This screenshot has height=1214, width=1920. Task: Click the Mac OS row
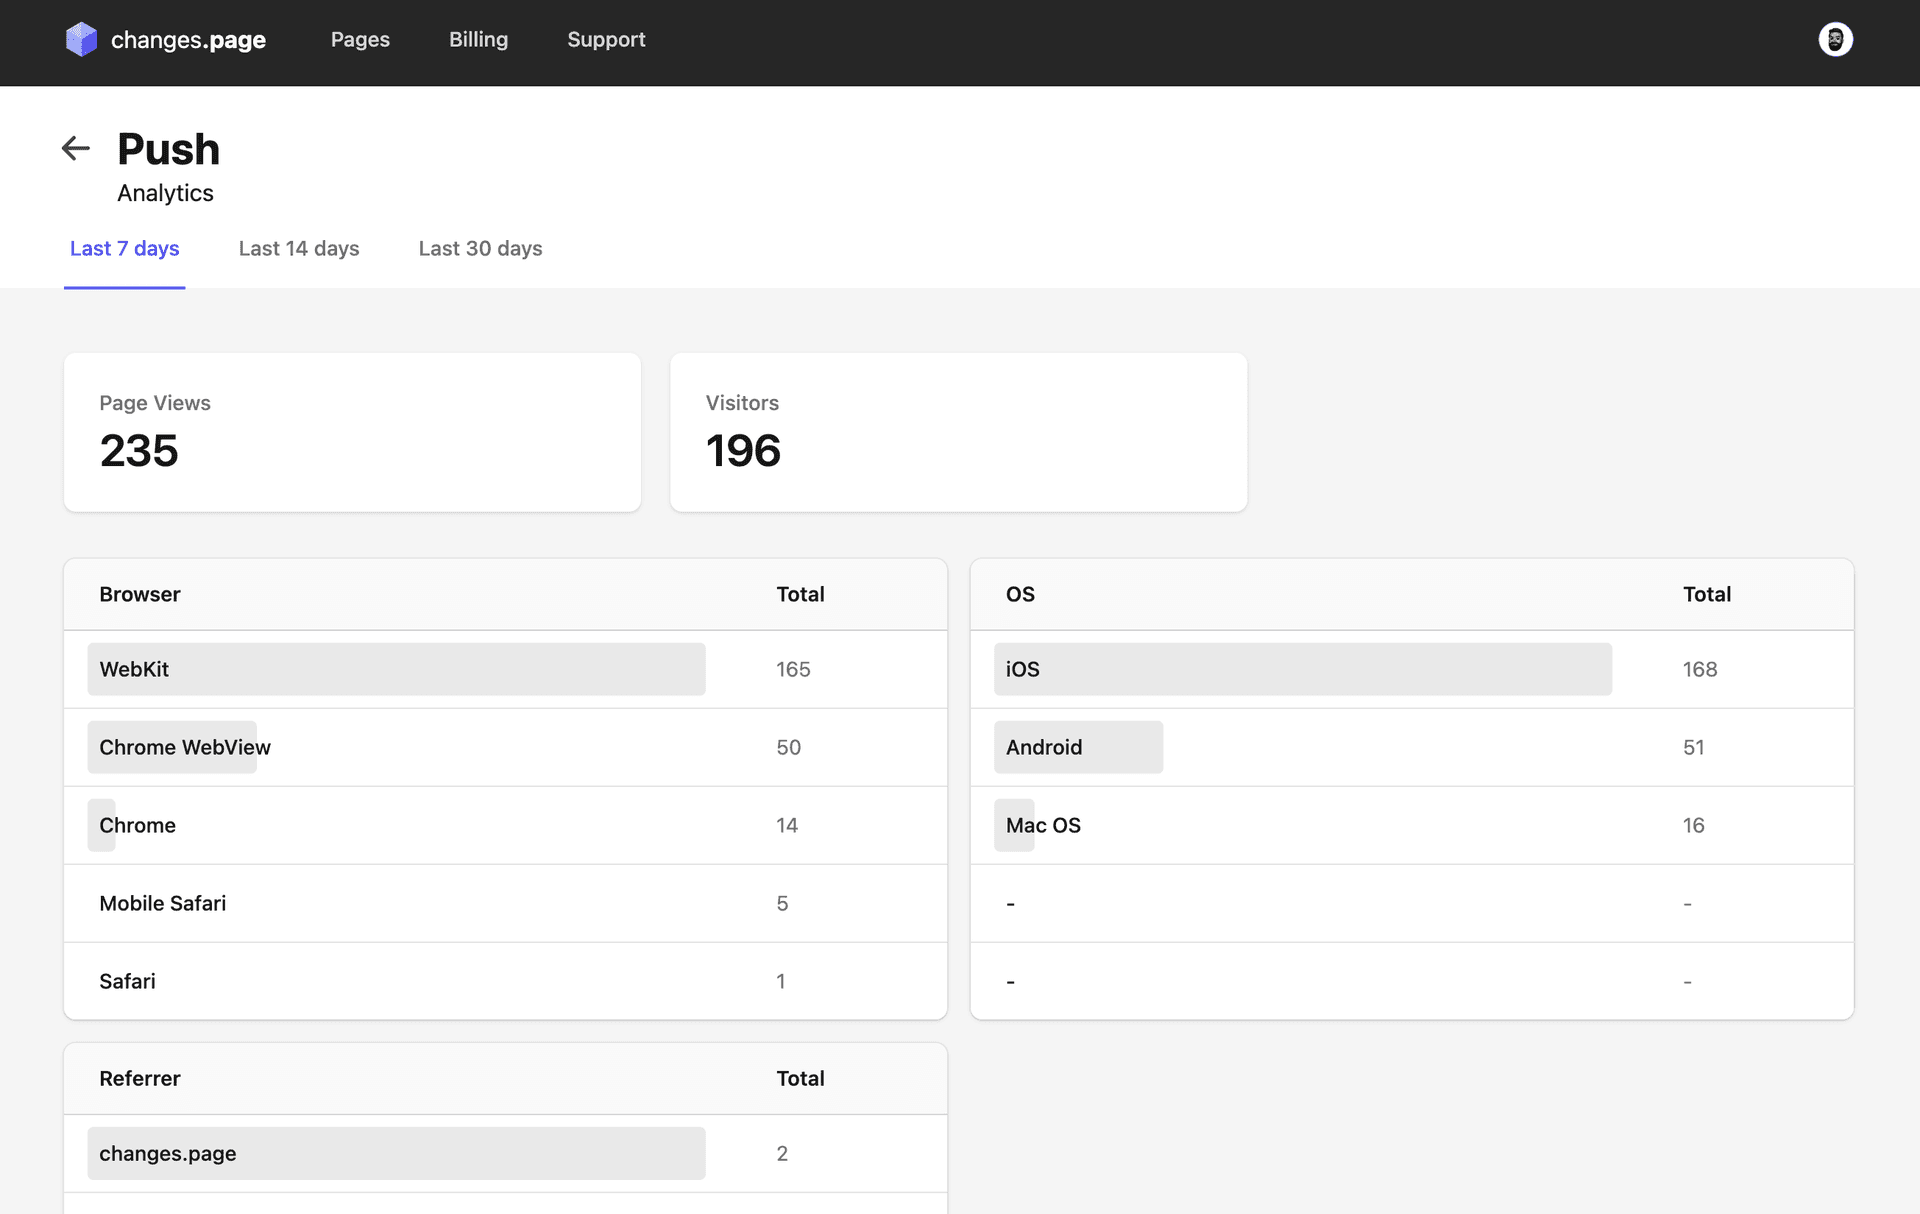click(1043, 825)
